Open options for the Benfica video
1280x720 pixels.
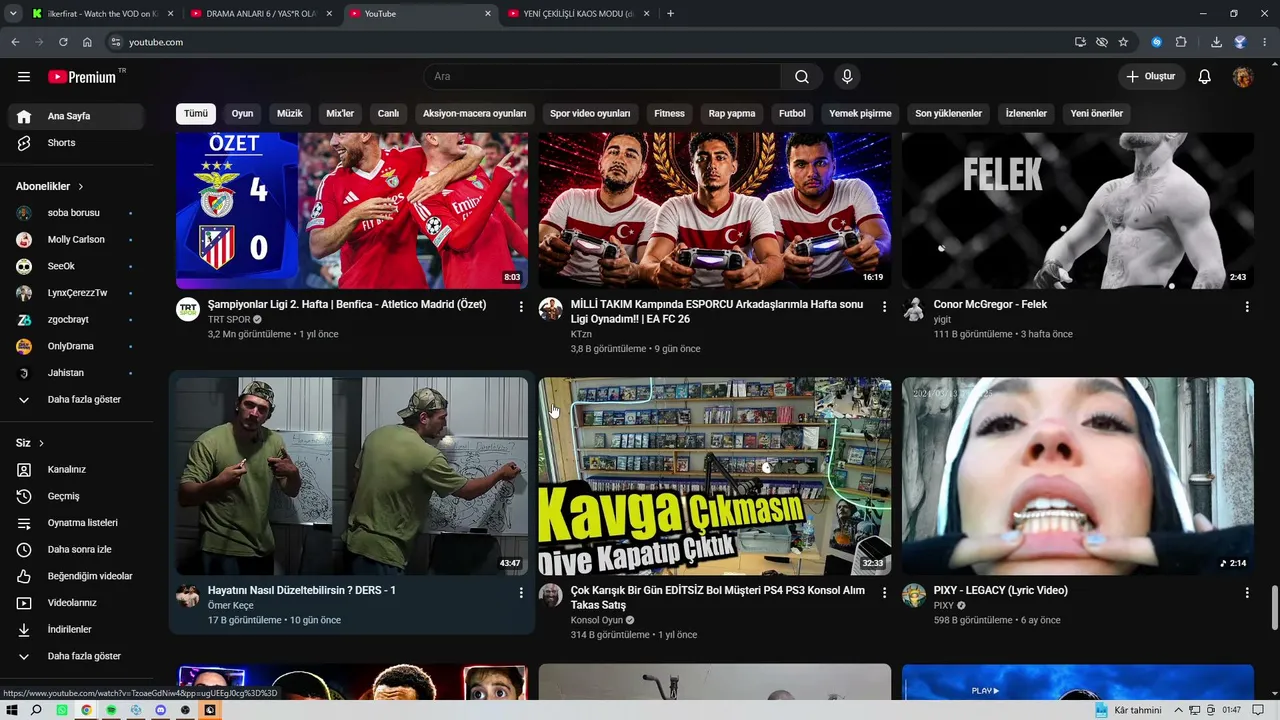(x=521, y=307)
